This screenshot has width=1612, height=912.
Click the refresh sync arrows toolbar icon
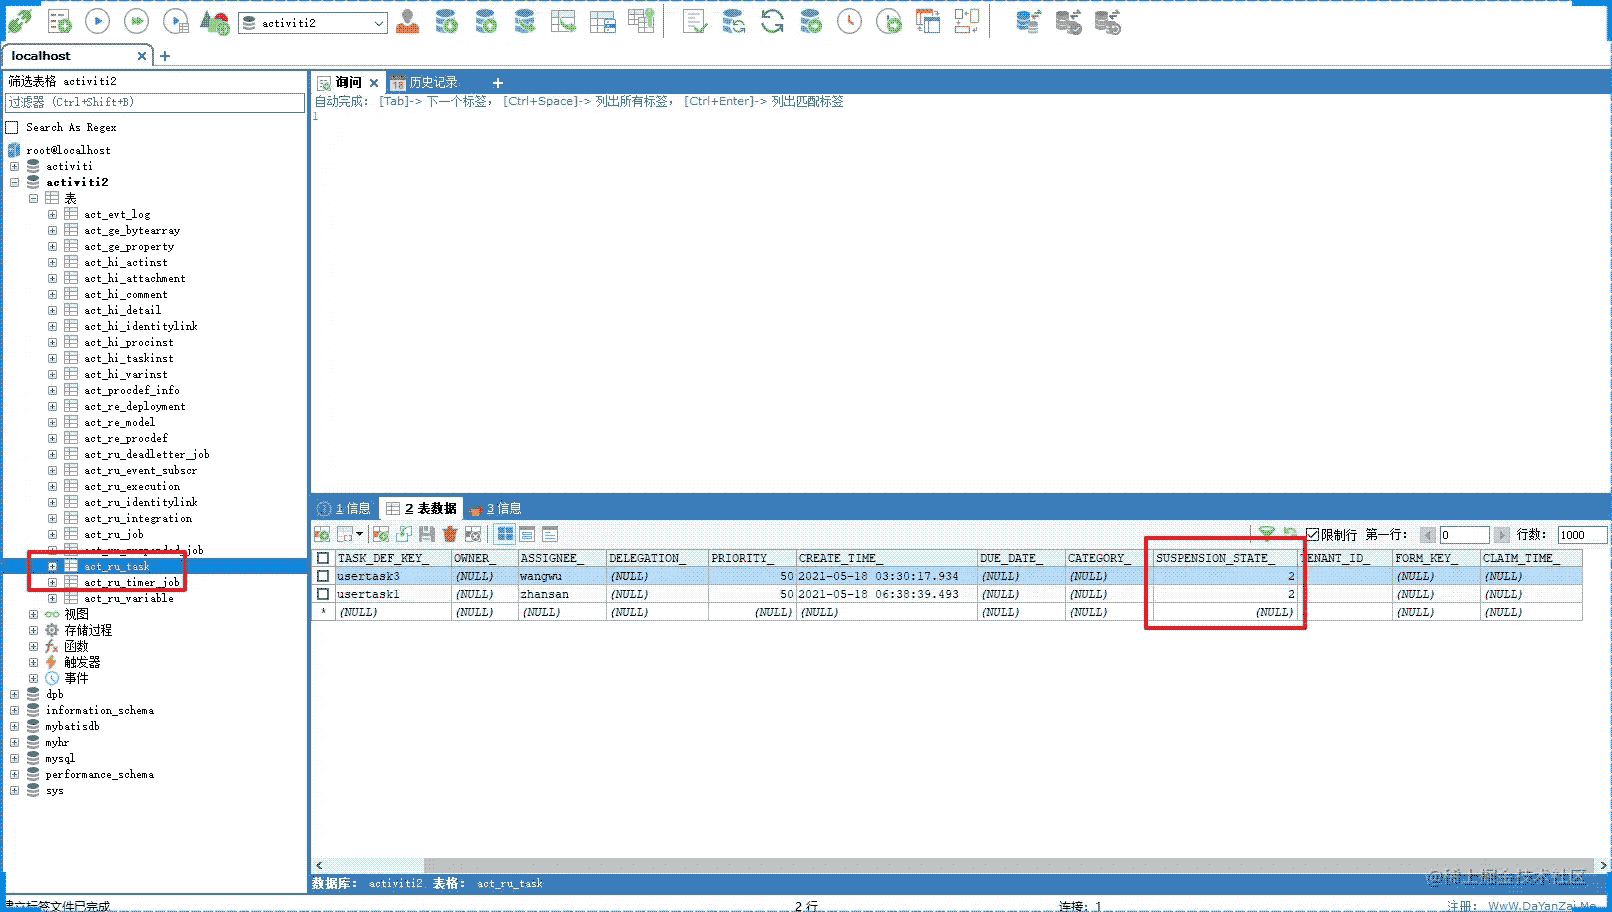pos(772,21)
